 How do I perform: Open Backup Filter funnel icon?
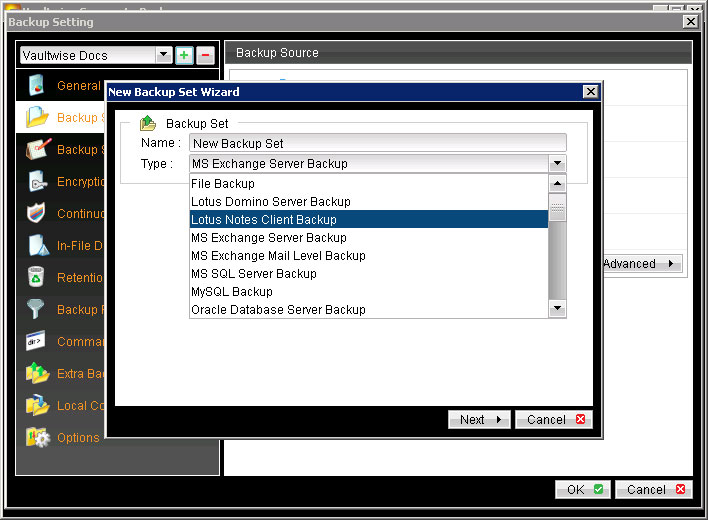pos(35,309)
